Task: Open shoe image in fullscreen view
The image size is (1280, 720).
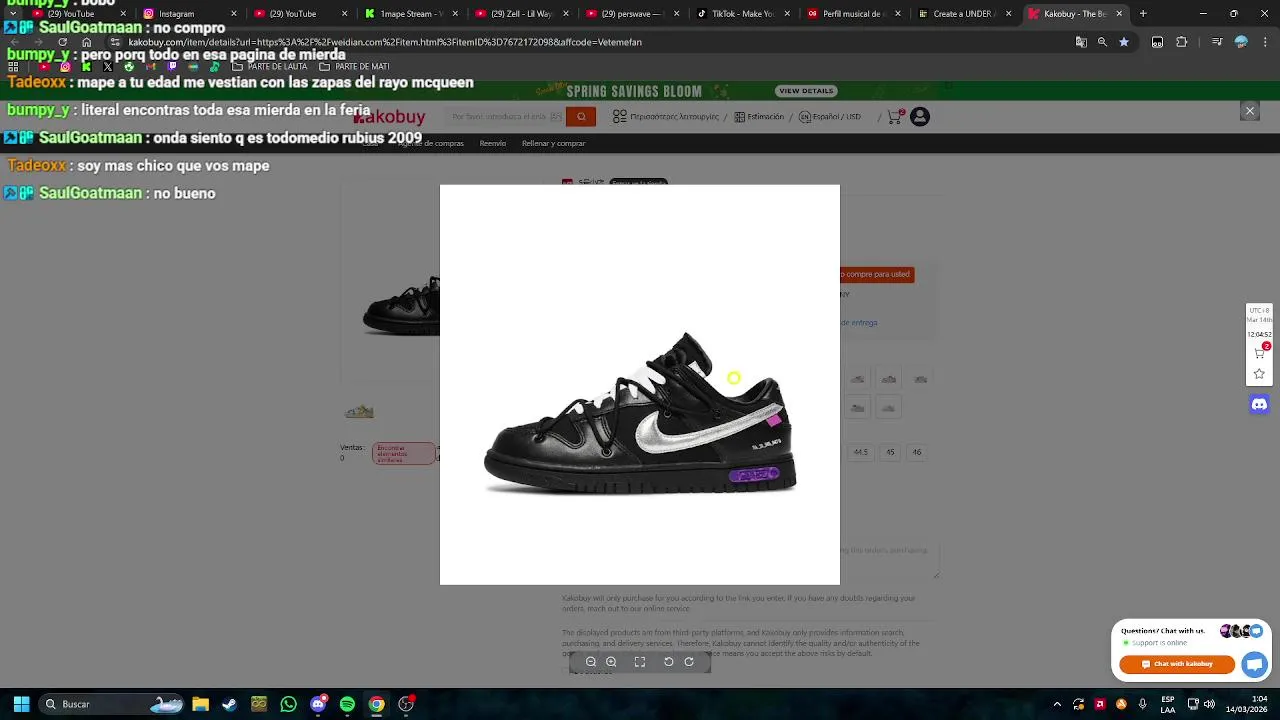Action: (x=640, y=662)
